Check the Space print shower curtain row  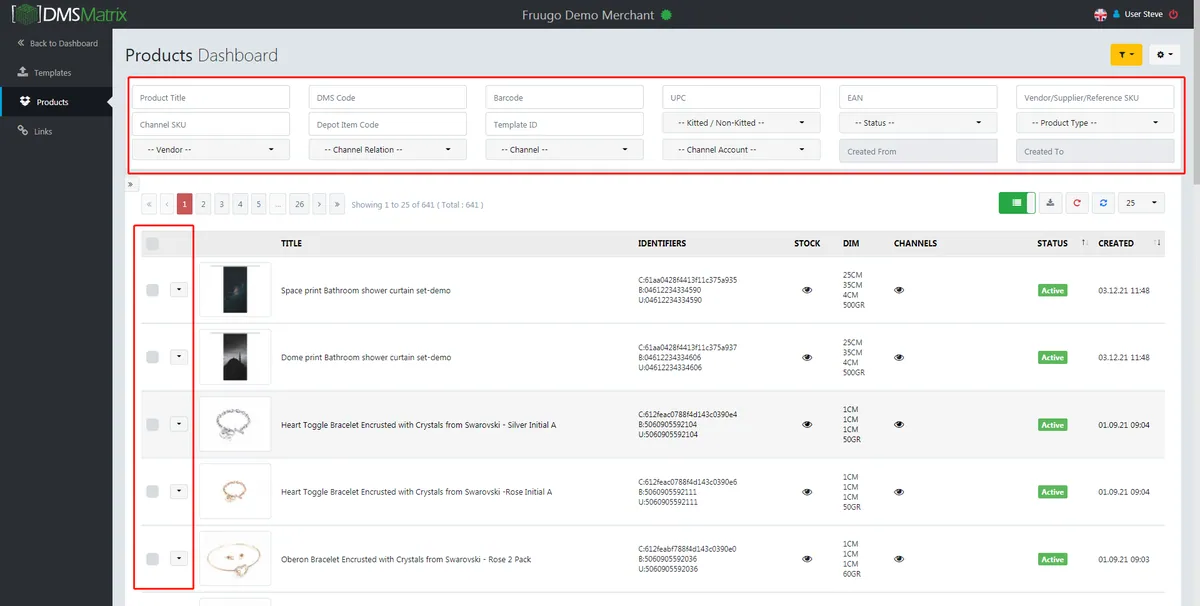[x=152, y=290]
